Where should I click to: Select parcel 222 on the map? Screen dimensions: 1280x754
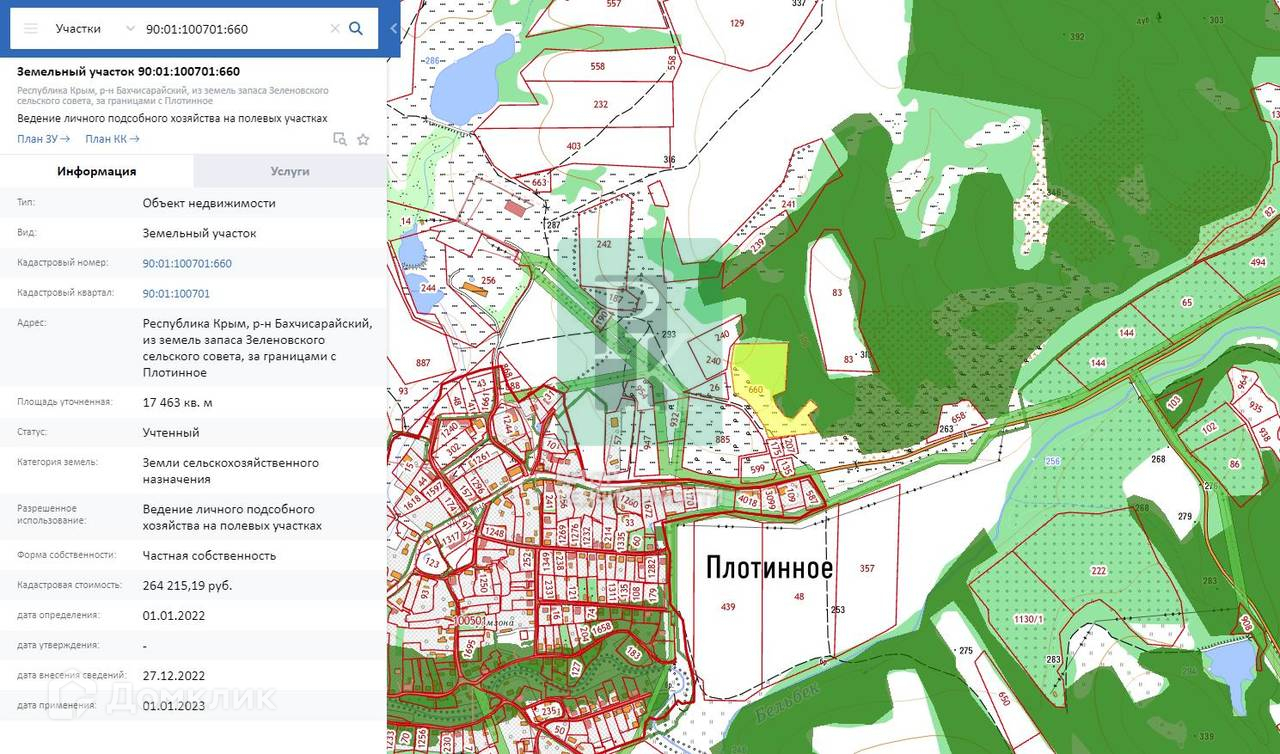click(x=1098, y=570)
